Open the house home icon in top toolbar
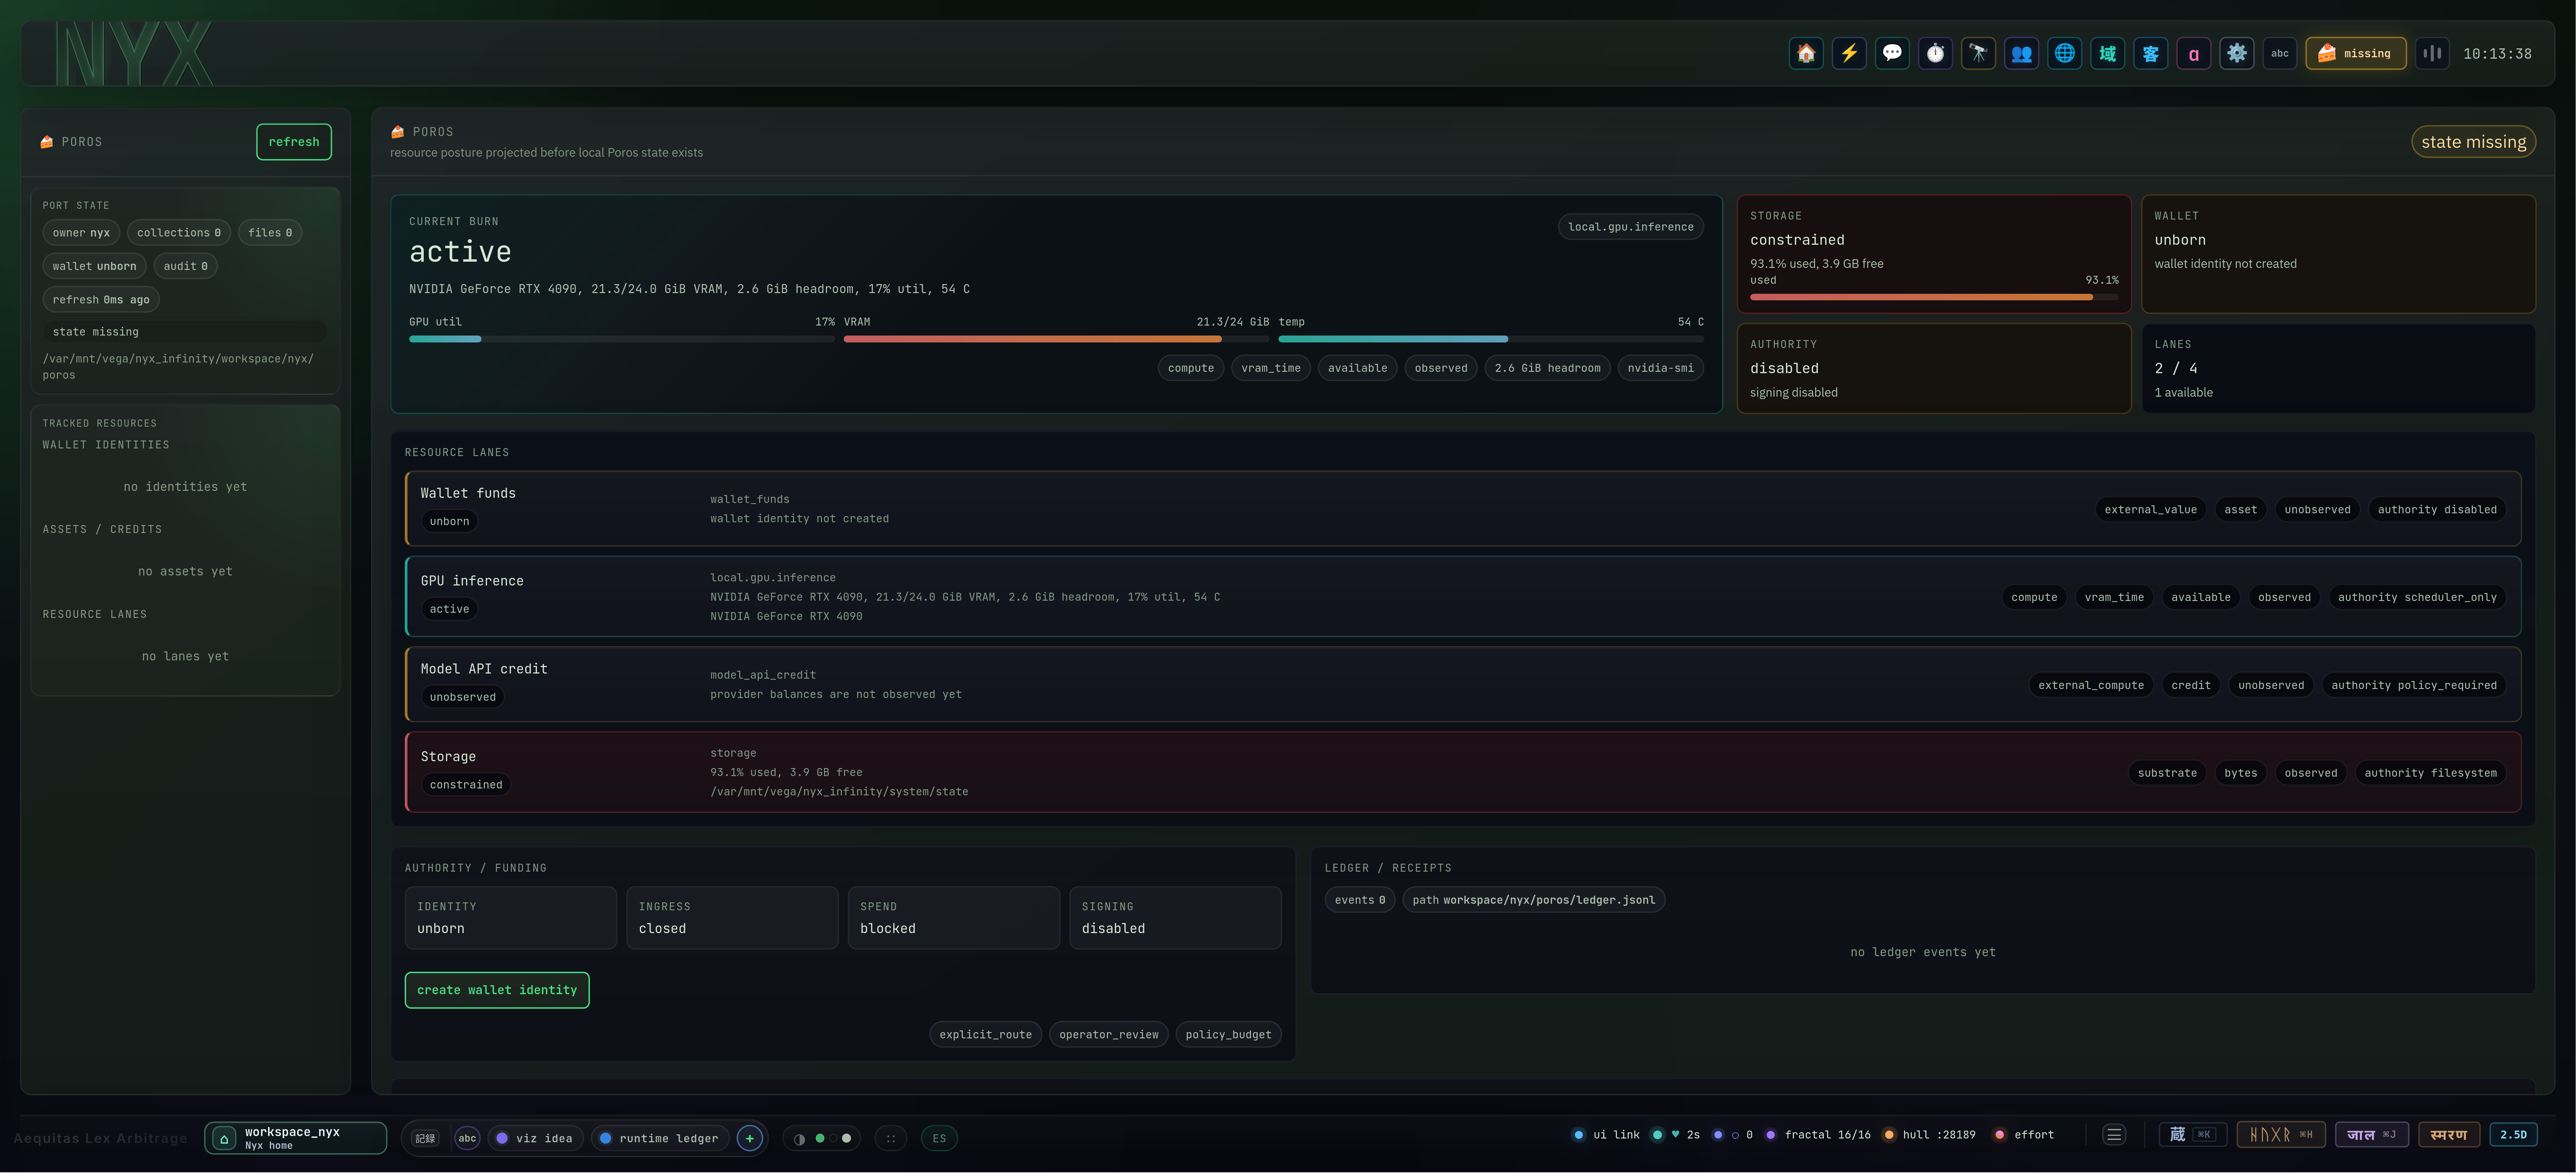This screenshot has width=2576, height=1173. (x=1806, y=54)
